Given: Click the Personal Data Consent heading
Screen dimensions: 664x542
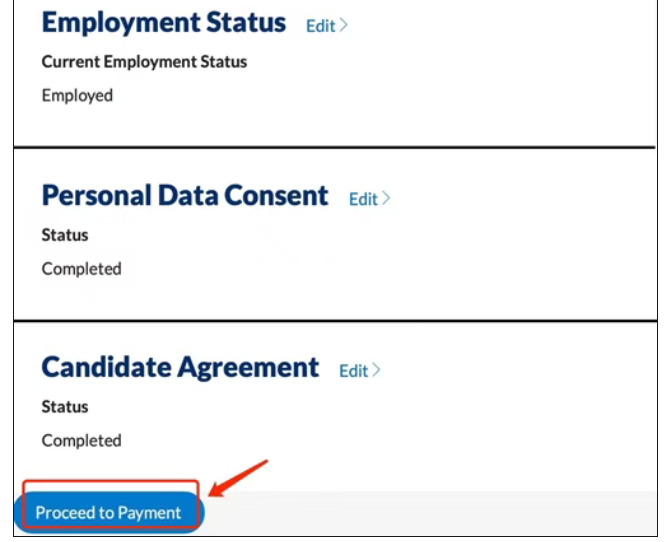Looking at the screenshot, I should 185,195.
